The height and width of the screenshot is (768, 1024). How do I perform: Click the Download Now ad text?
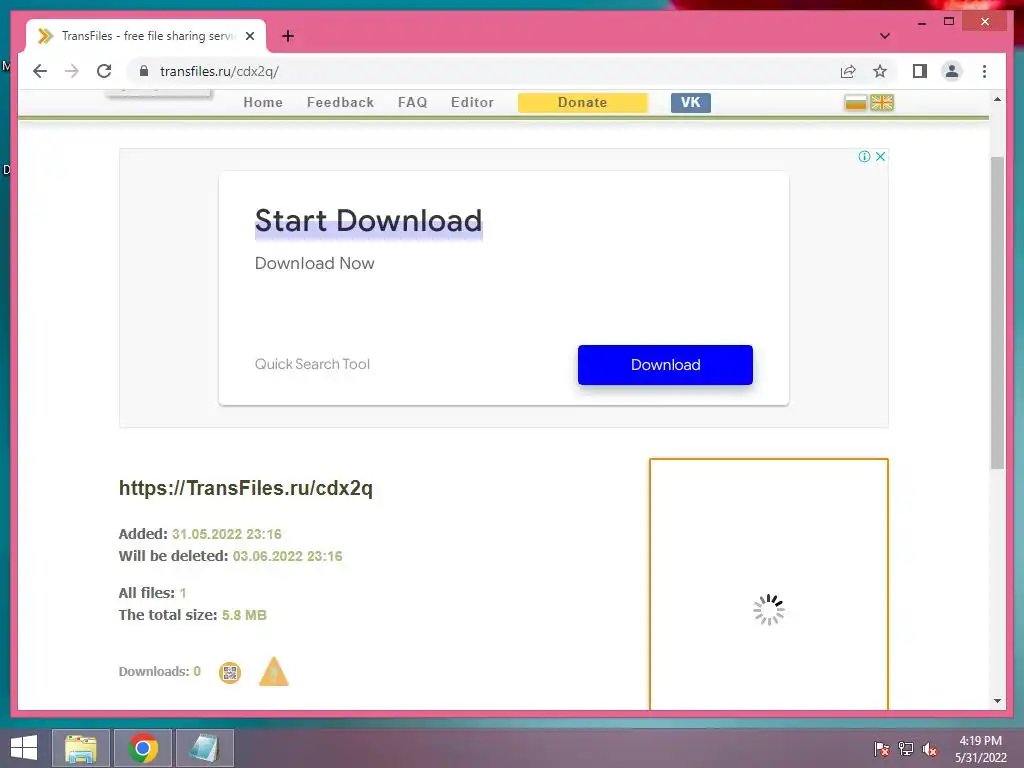pos(315,263)
